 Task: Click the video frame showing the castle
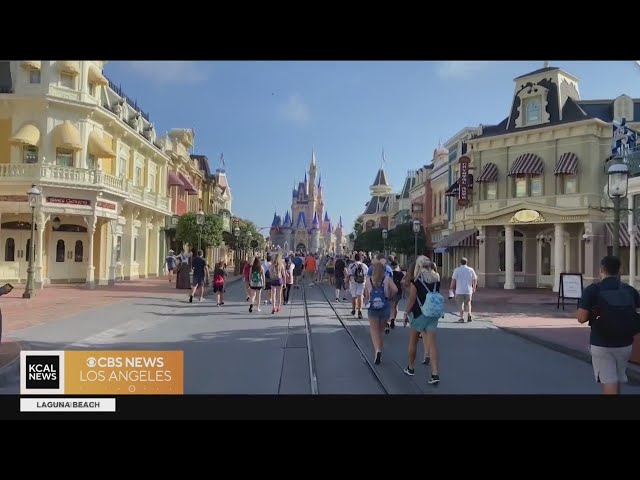[x=320, y=228]
